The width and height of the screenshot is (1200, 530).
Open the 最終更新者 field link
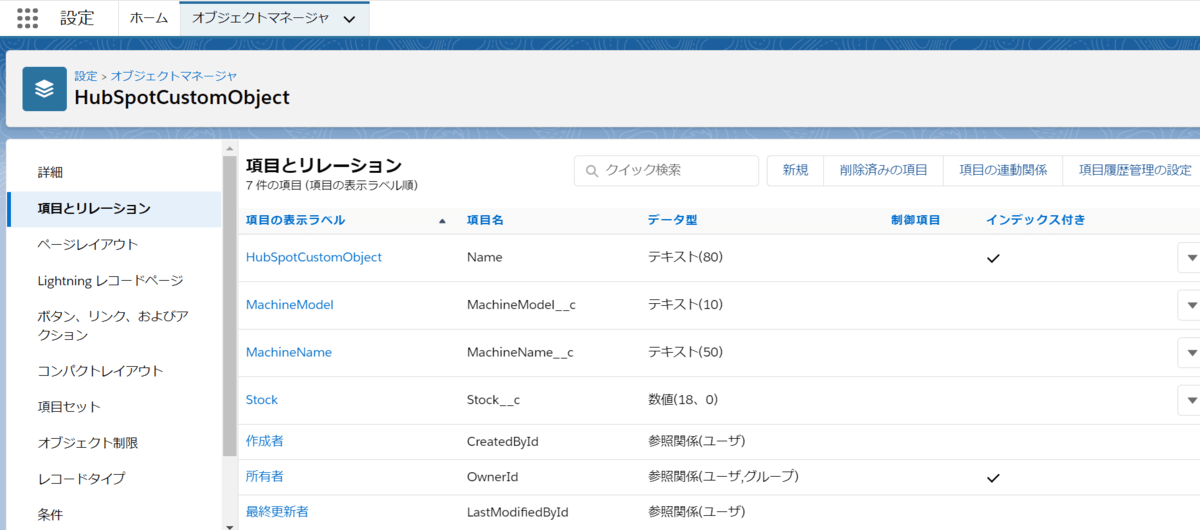click(278, 511)
